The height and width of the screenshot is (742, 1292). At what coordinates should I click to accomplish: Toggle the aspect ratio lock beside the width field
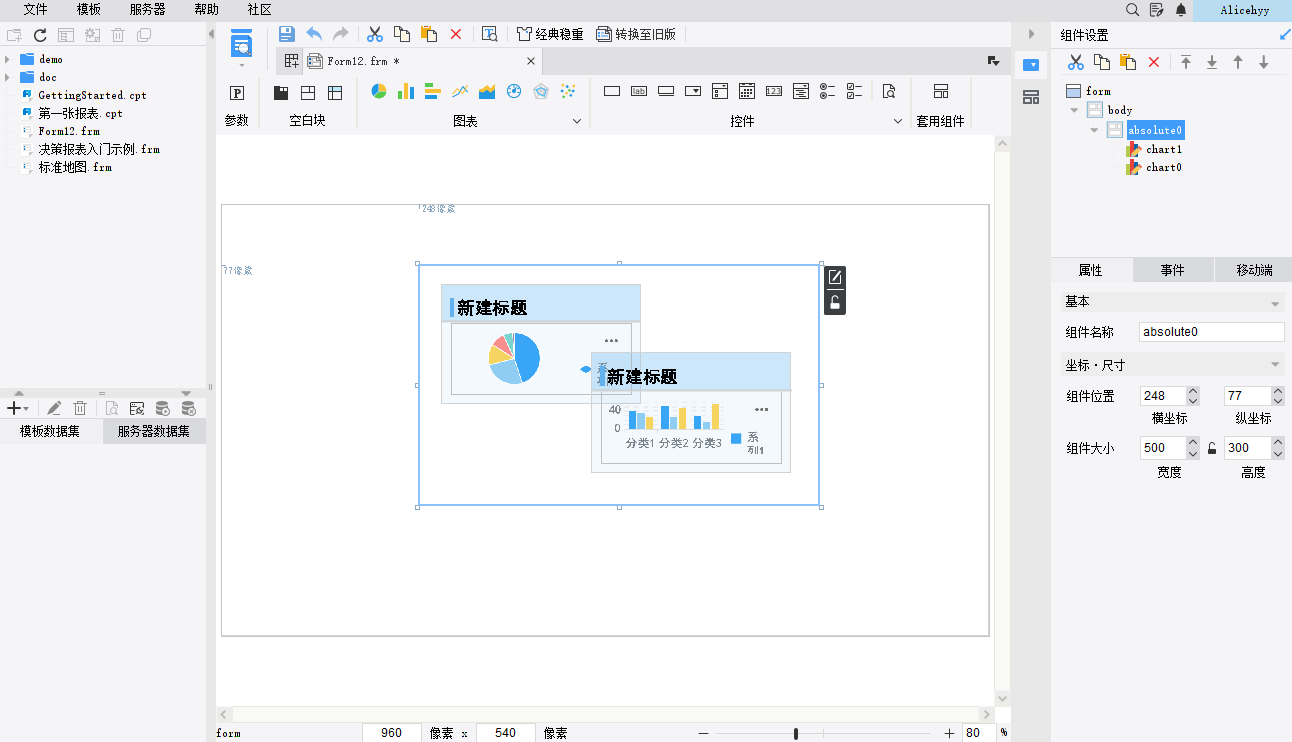1212,448
